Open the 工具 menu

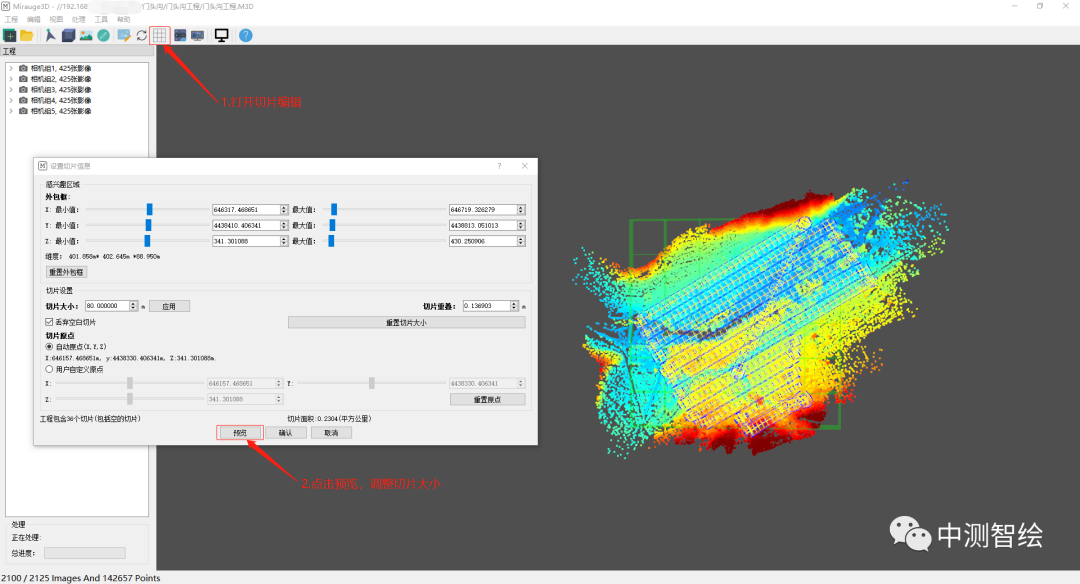[101, 19]
